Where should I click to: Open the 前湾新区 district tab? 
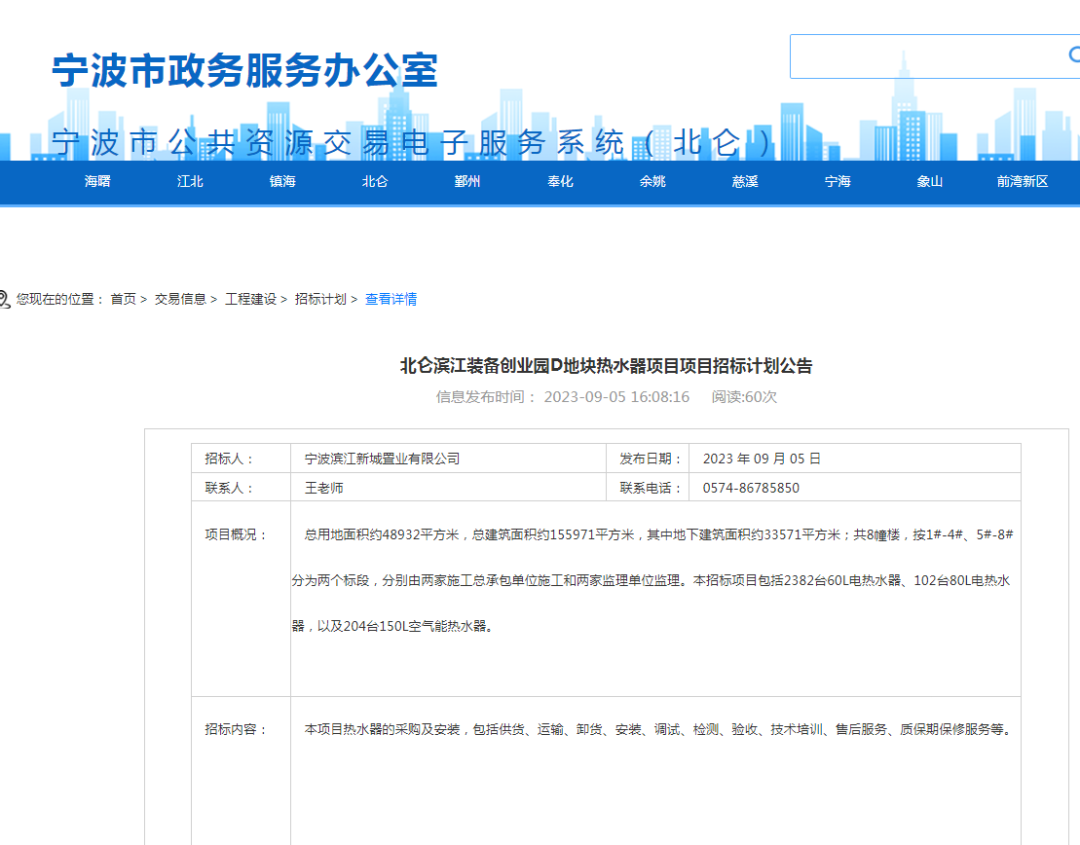pyautogui.click(x=1022, y=181)
